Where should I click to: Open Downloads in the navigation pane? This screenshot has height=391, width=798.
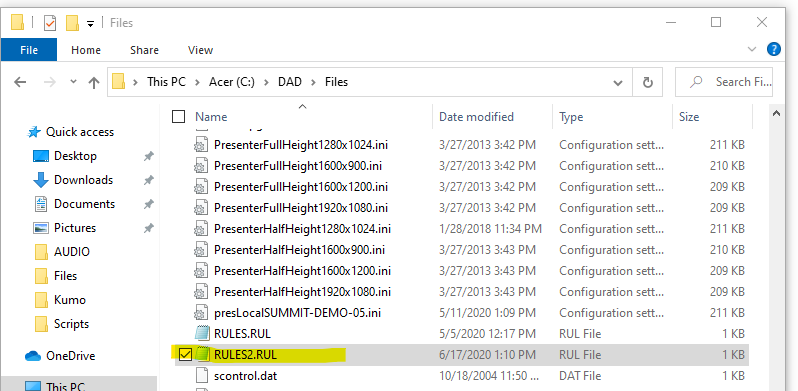(83, 180)
